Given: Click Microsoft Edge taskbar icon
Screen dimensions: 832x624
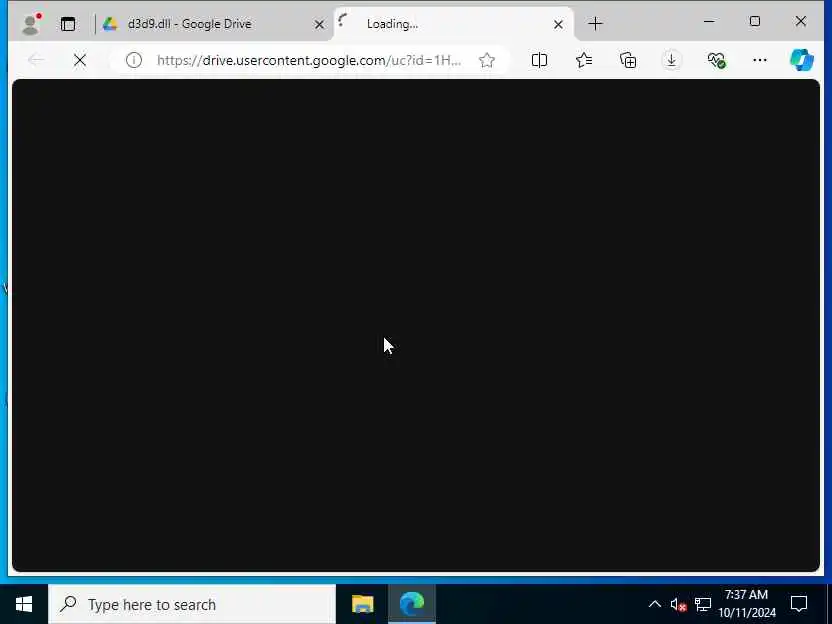Looking at the screenshot, I should (412, 604).
